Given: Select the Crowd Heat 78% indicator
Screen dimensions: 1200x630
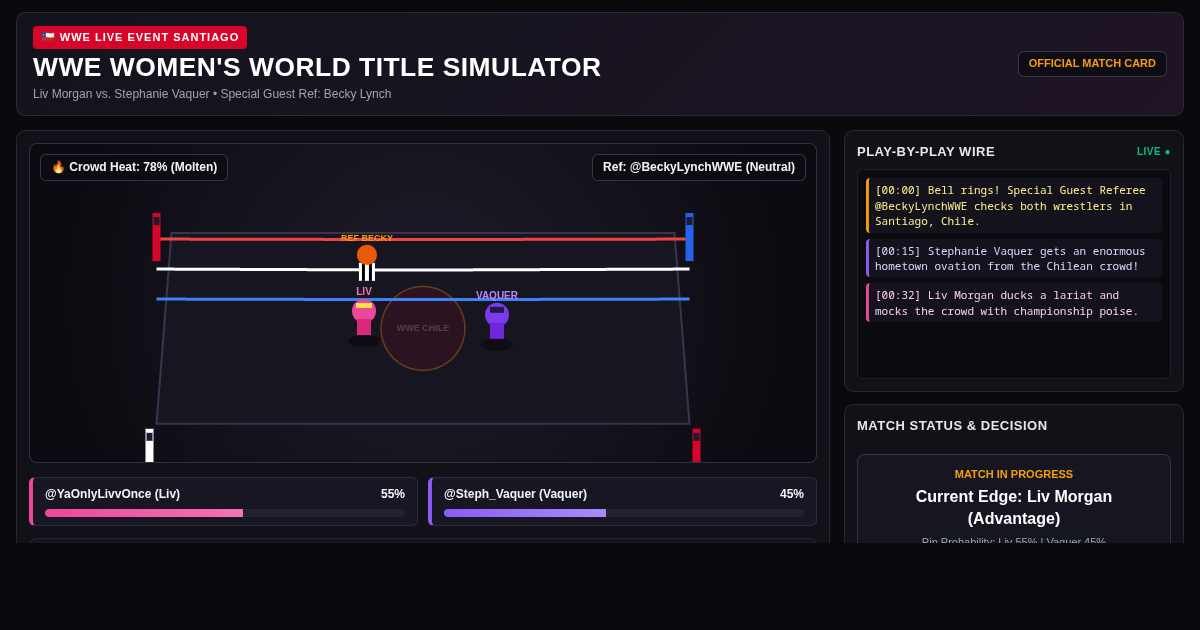Looking at the screenshot, I should click(134, 167).
